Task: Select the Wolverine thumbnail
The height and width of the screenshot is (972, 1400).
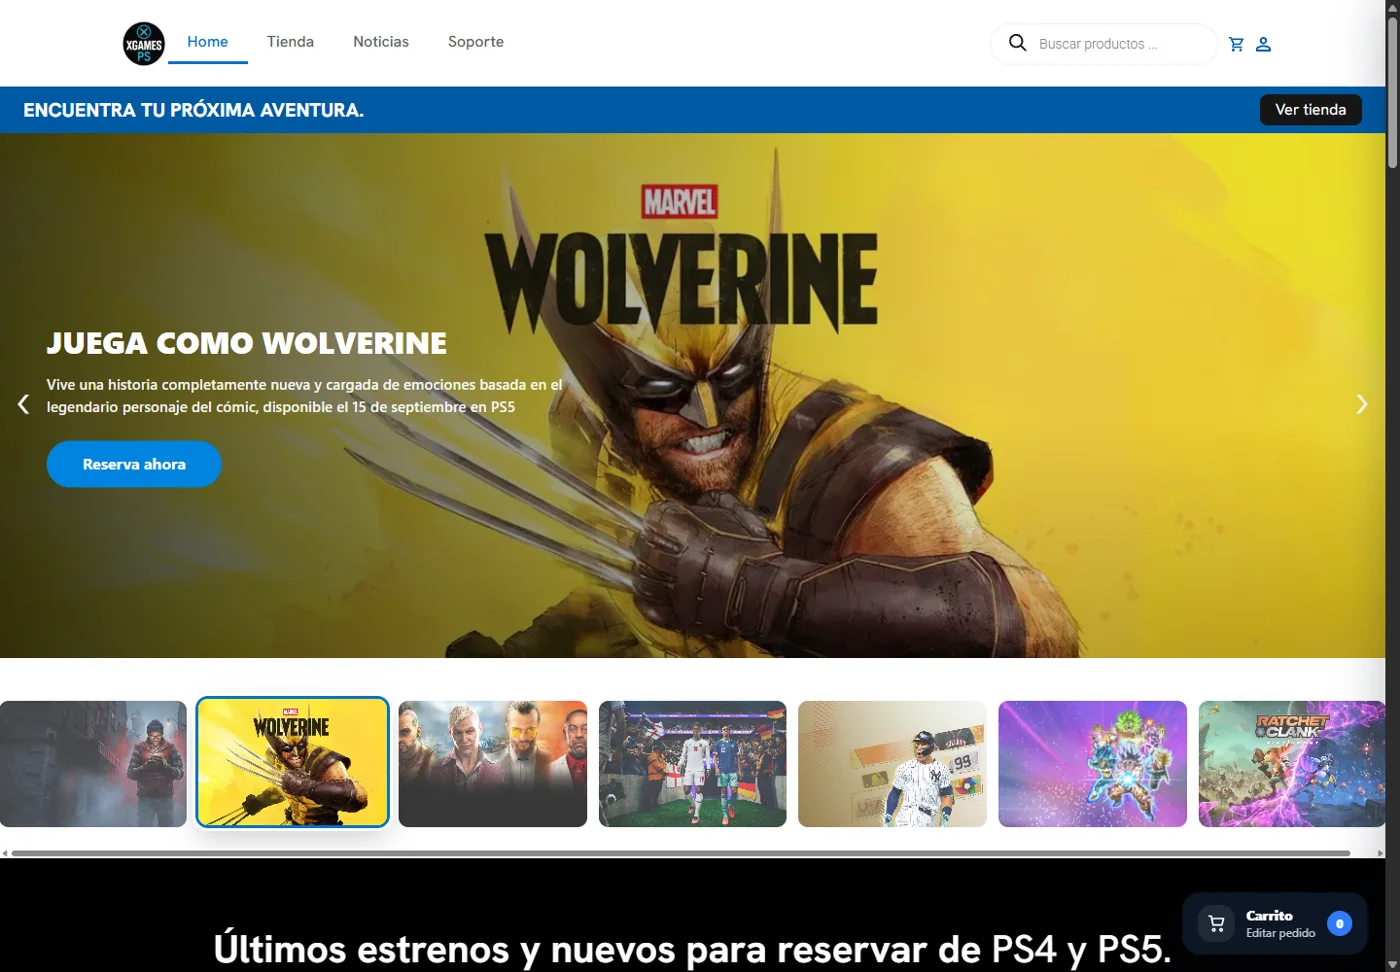Action: (292, 762)
